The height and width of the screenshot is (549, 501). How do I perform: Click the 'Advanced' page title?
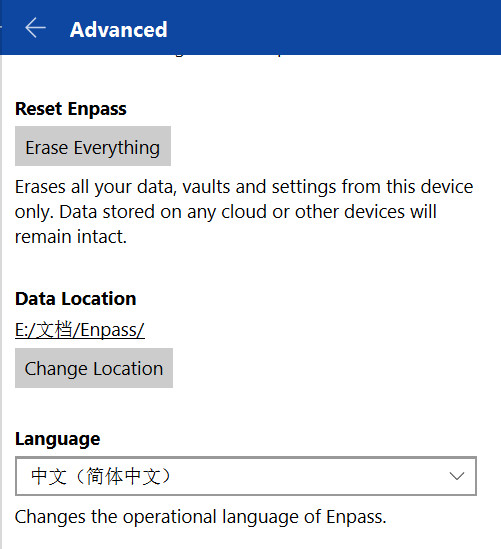coord(118,29)
